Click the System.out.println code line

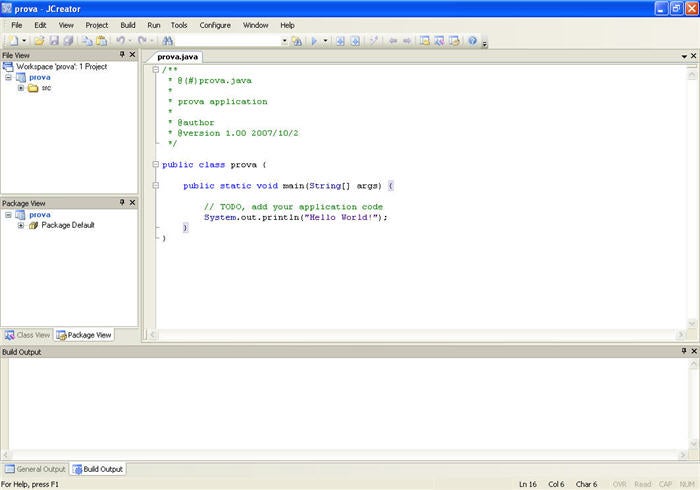point(296,217)
